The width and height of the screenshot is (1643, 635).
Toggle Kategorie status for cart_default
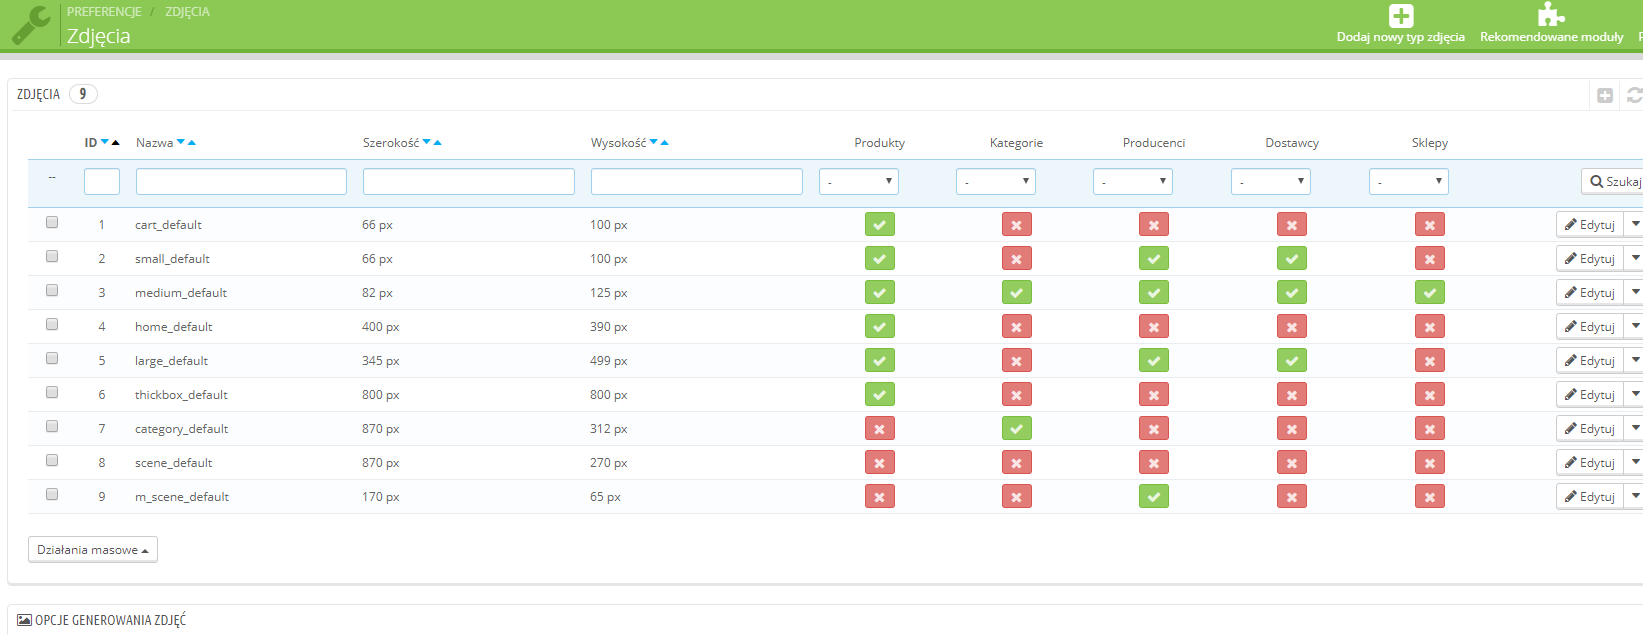tap(1017, 225)
